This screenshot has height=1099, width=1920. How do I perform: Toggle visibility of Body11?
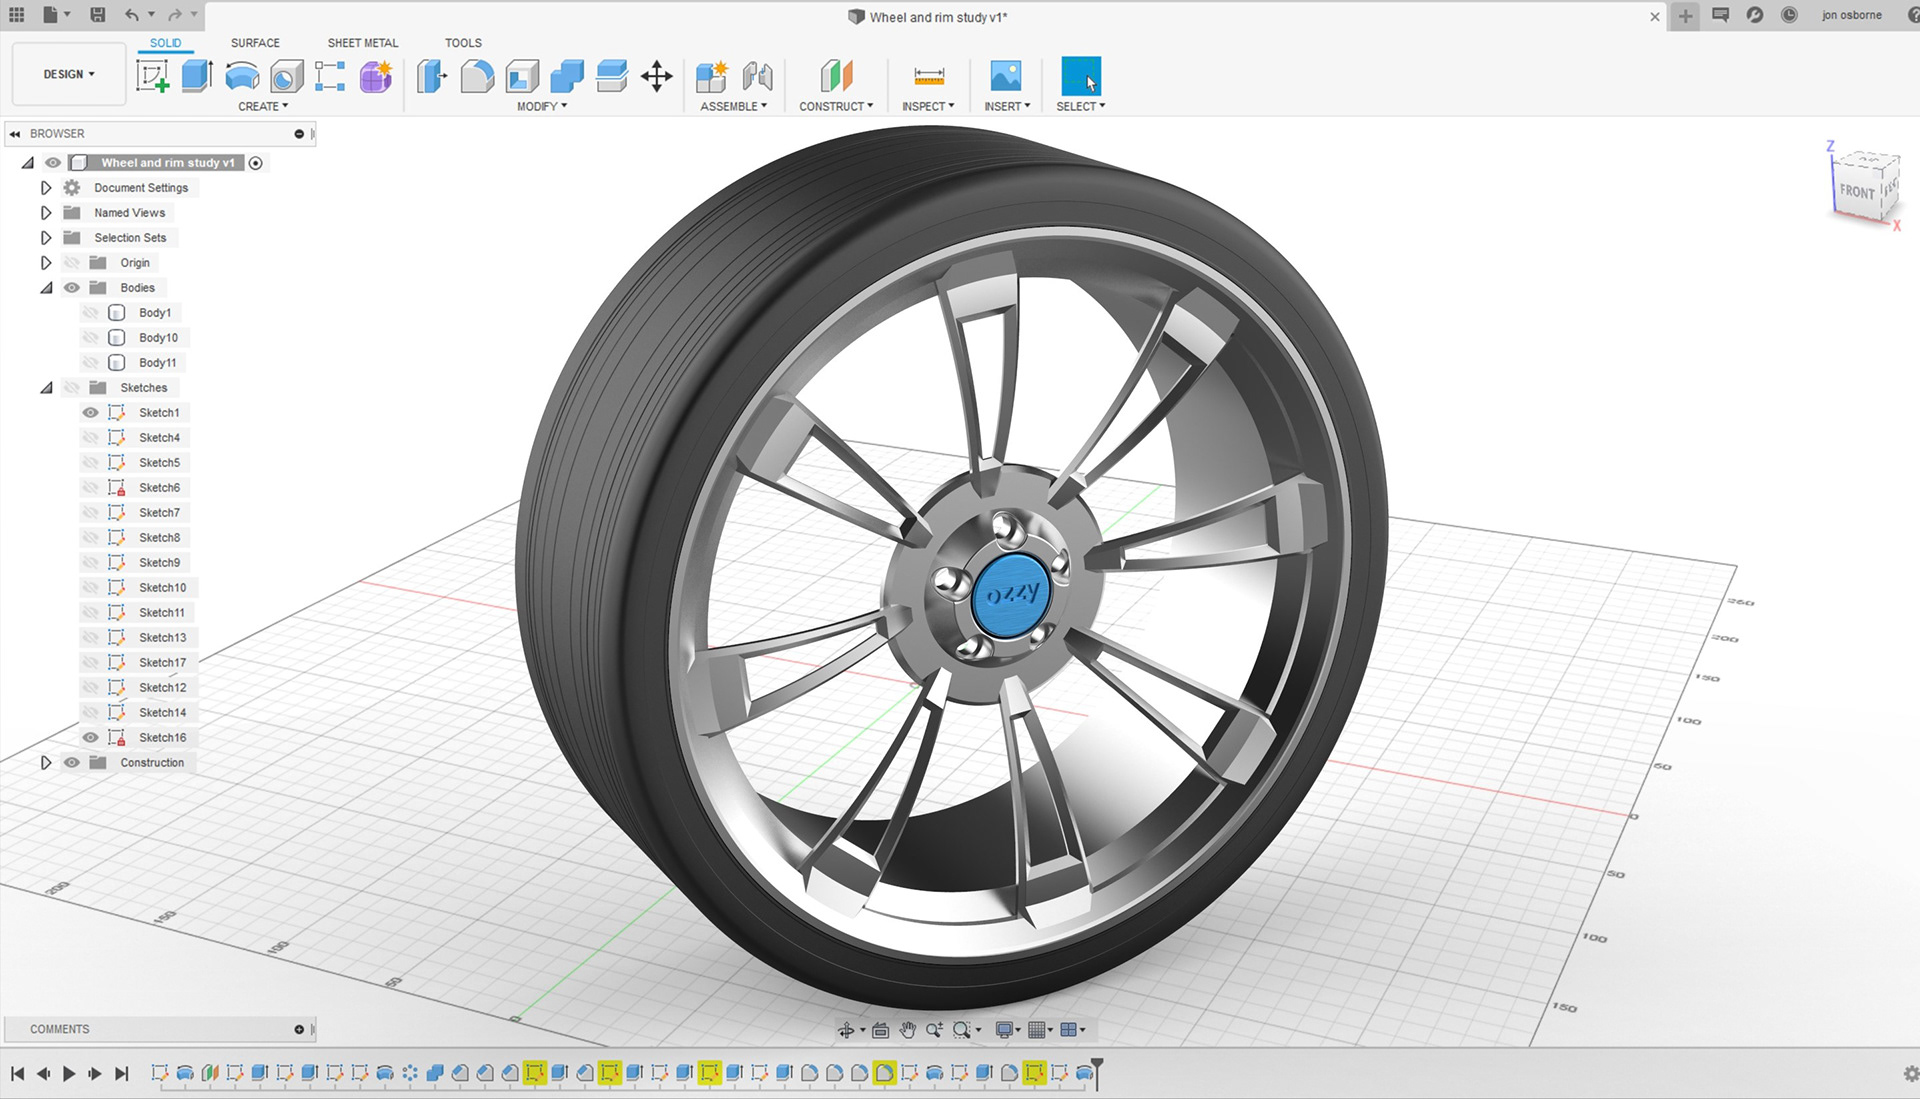click(91, 363)
